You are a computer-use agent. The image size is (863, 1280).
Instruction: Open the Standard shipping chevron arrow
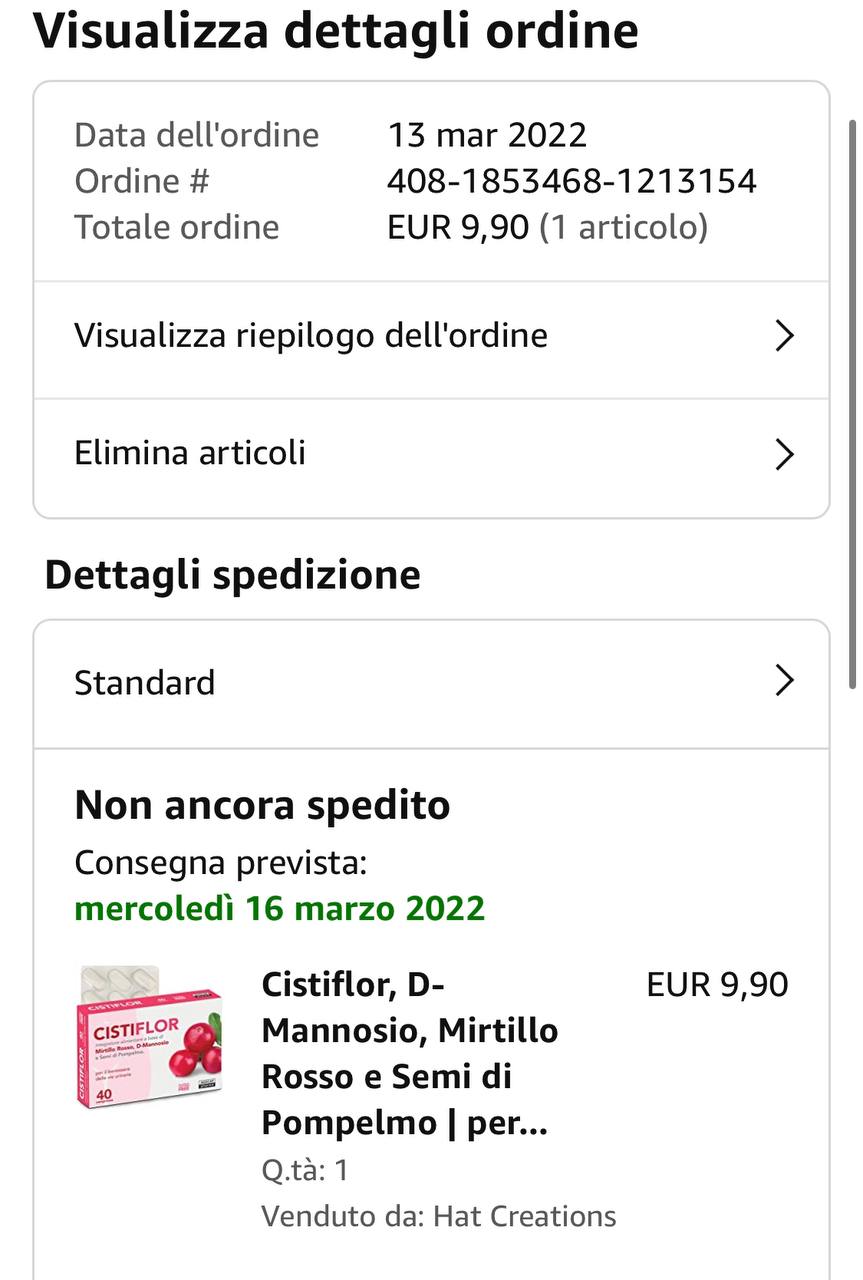tap(785, 682)
